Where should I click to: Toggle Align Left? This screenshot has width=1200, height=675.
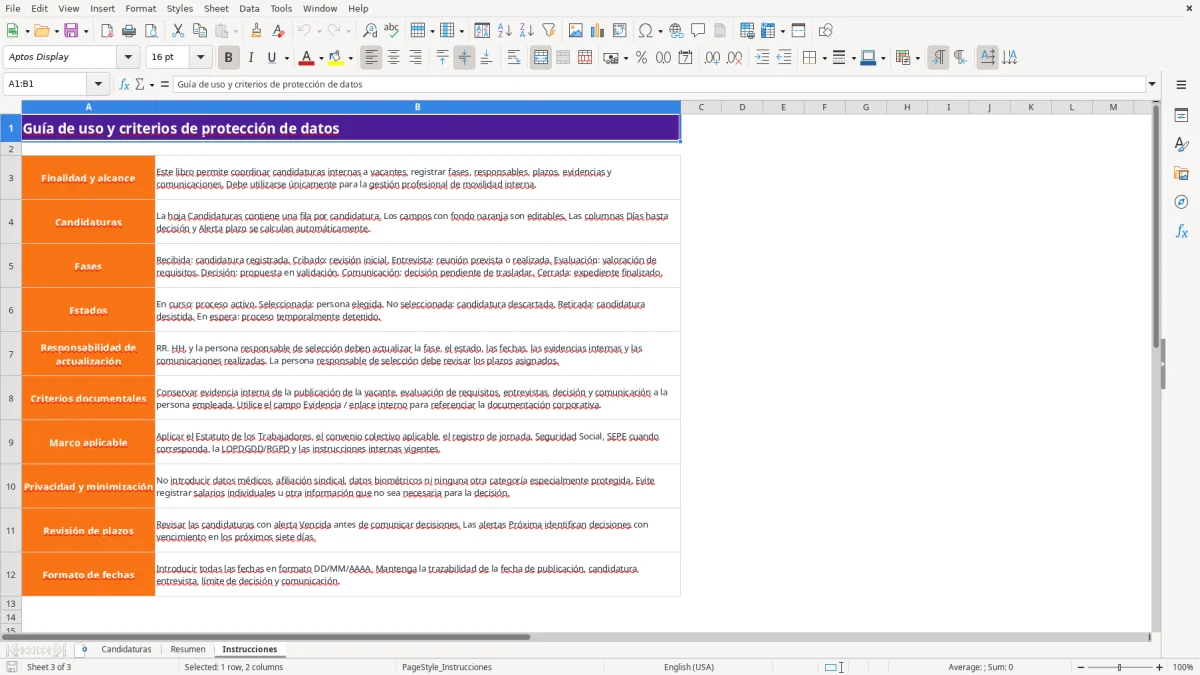[372, 58]
